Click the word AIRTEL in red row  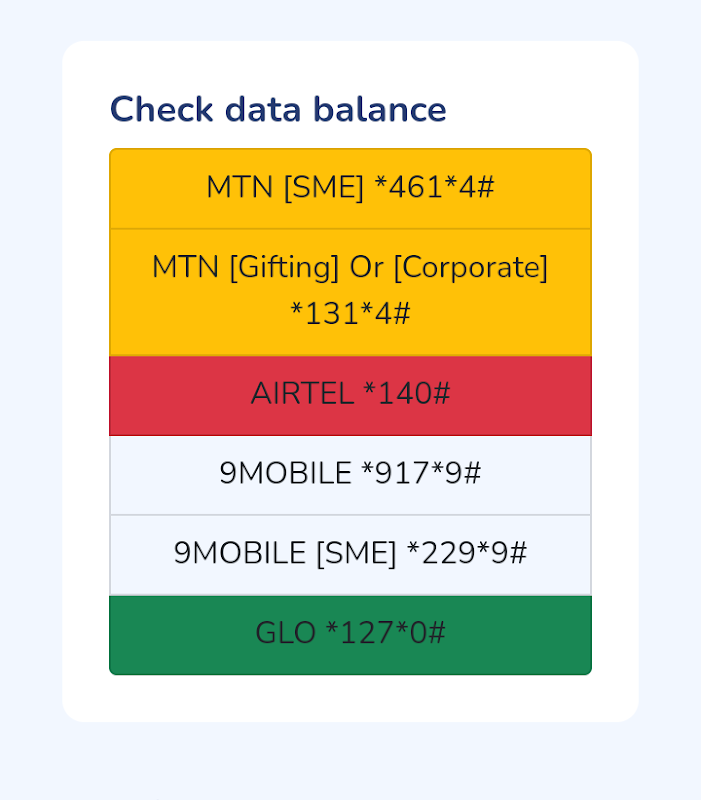pyautogui.click(x=303, y=393)
